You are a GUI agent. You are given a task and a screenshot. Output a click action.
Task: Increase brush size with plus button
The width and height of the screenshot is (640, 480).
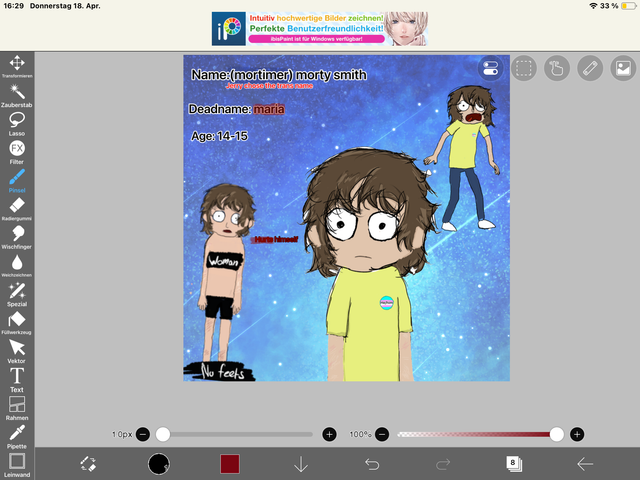pyautogui.click(x=329, y=434)
